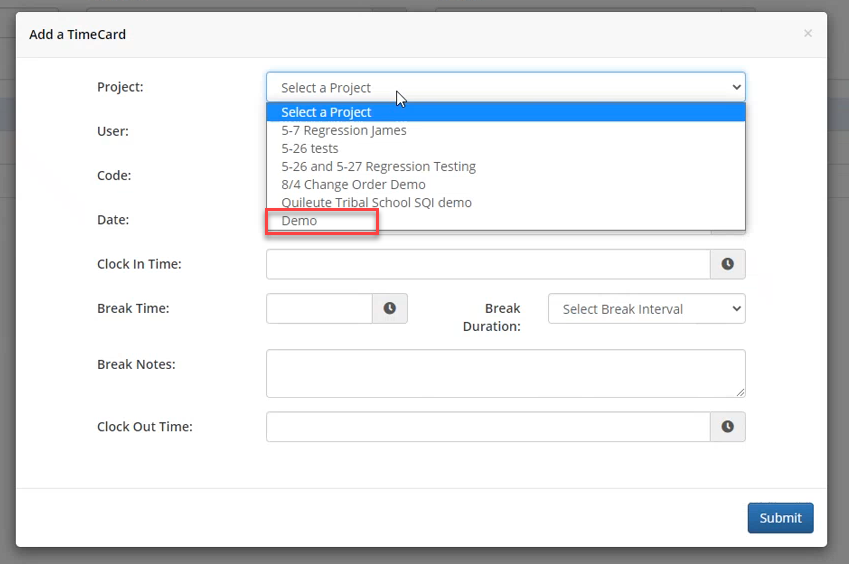This screenshot has width=849, height=564.
Task: Pick the 'Demo' project from the list
Action: click(x=299, y=221)
